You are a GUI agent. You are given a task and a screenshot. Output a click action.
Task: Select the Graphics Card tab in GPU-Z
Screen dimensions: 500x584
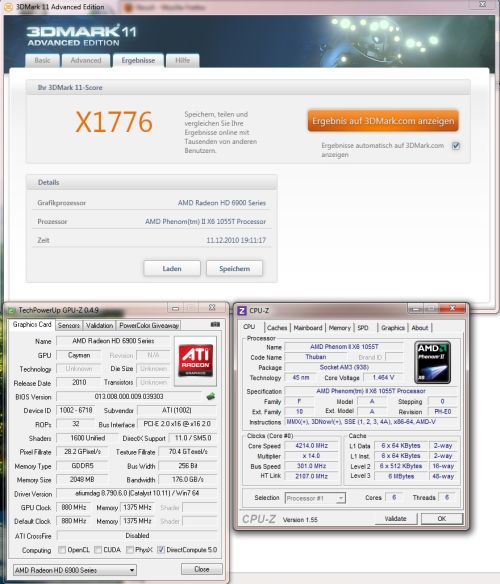[x=32, y=325]
